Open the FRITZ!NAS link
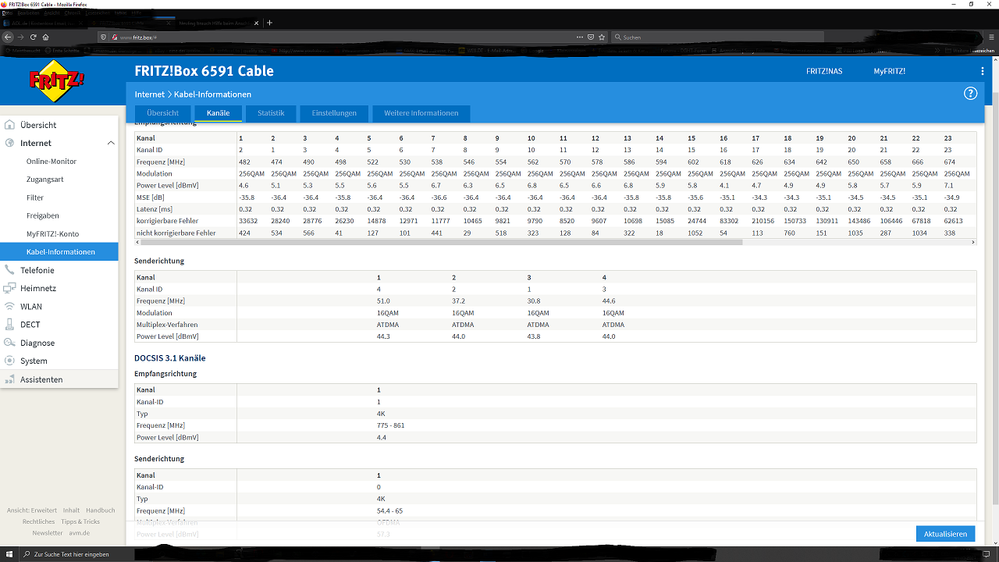This screenshot has height=562, width=999. click(x=824, y=71)
